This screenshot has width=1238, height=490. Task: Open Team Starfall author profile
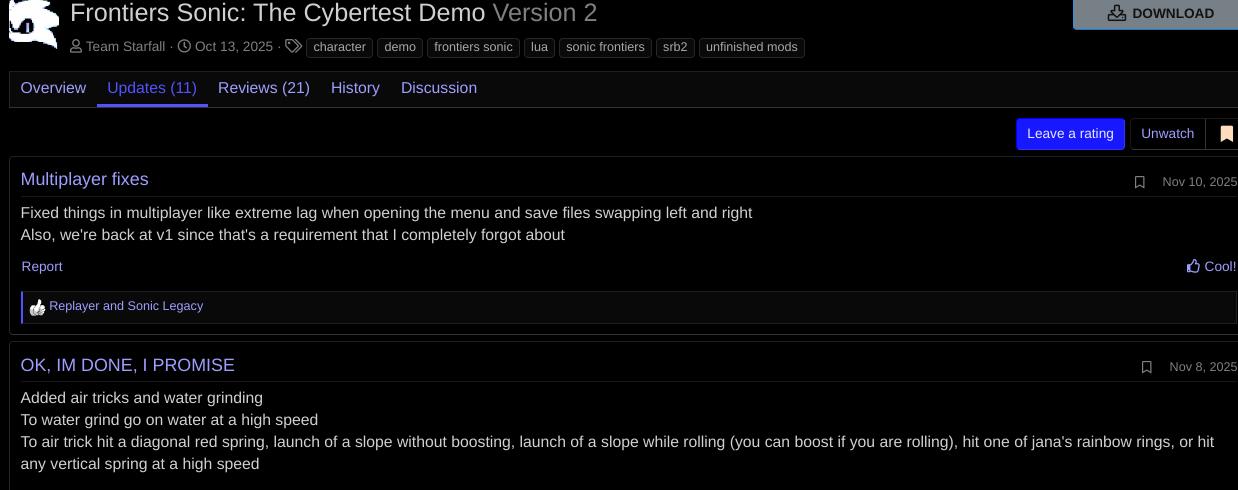(126, 47)
